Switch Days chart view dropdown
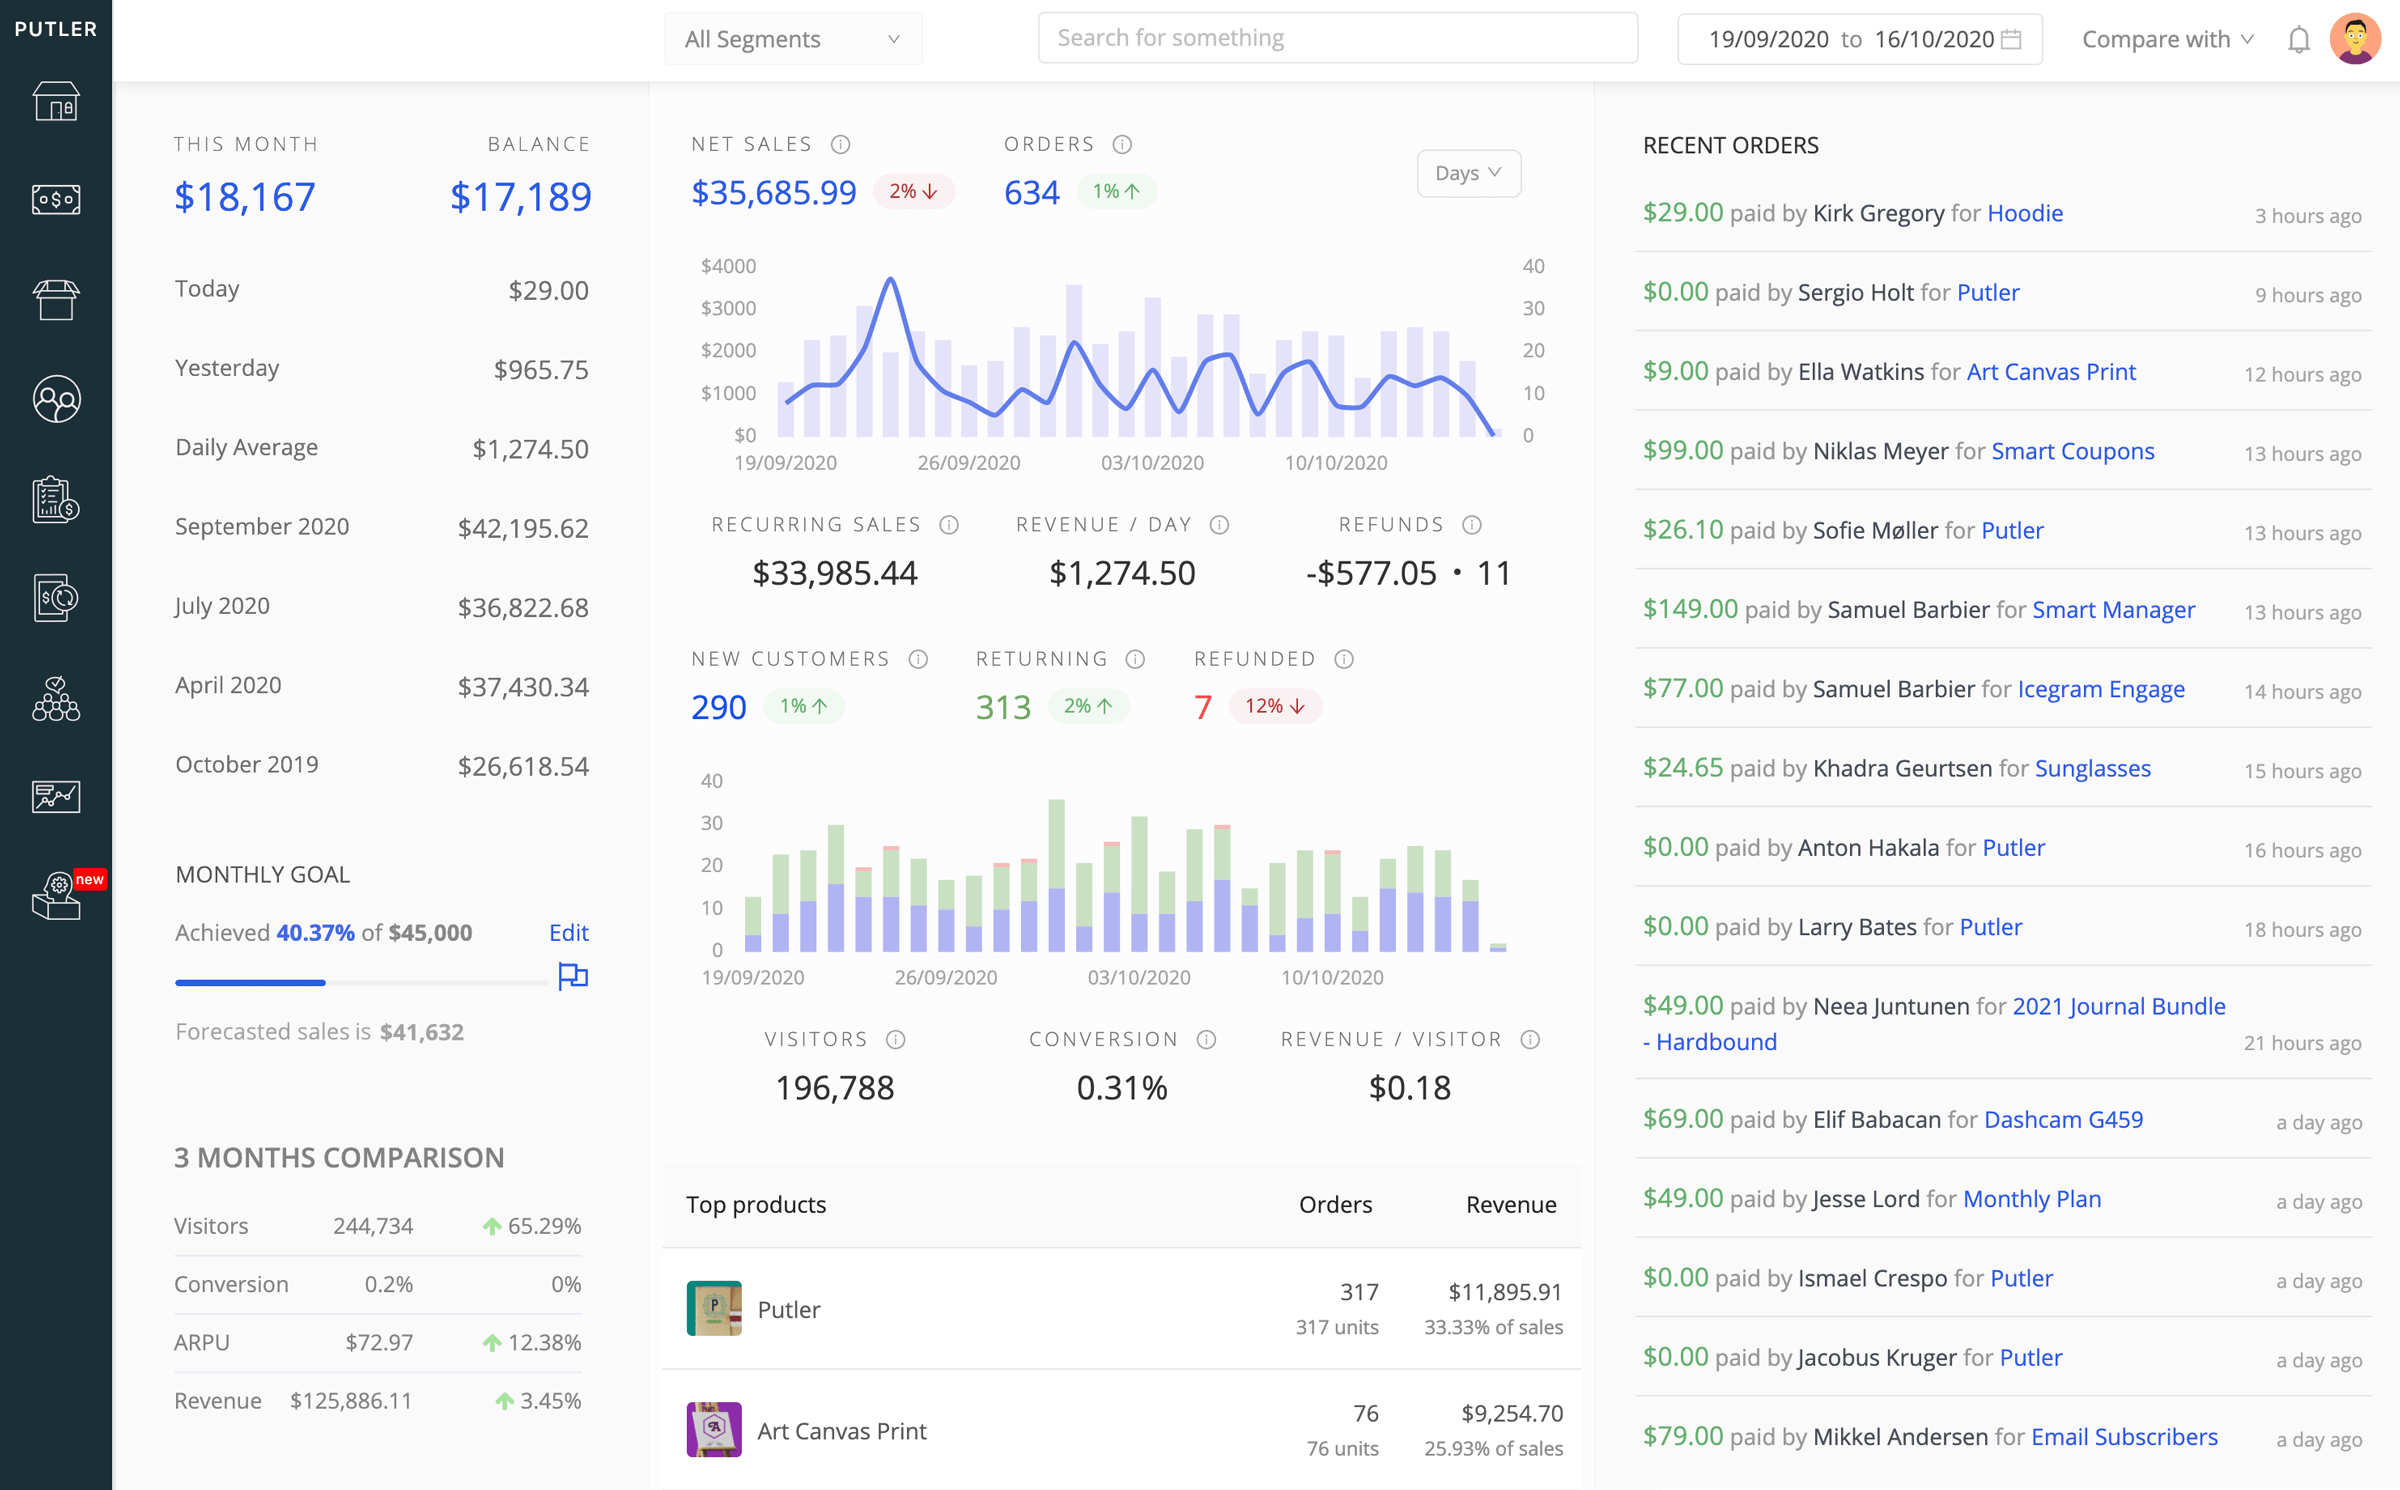Viewport: 2400px width, 1490px height. [1468, 172]
